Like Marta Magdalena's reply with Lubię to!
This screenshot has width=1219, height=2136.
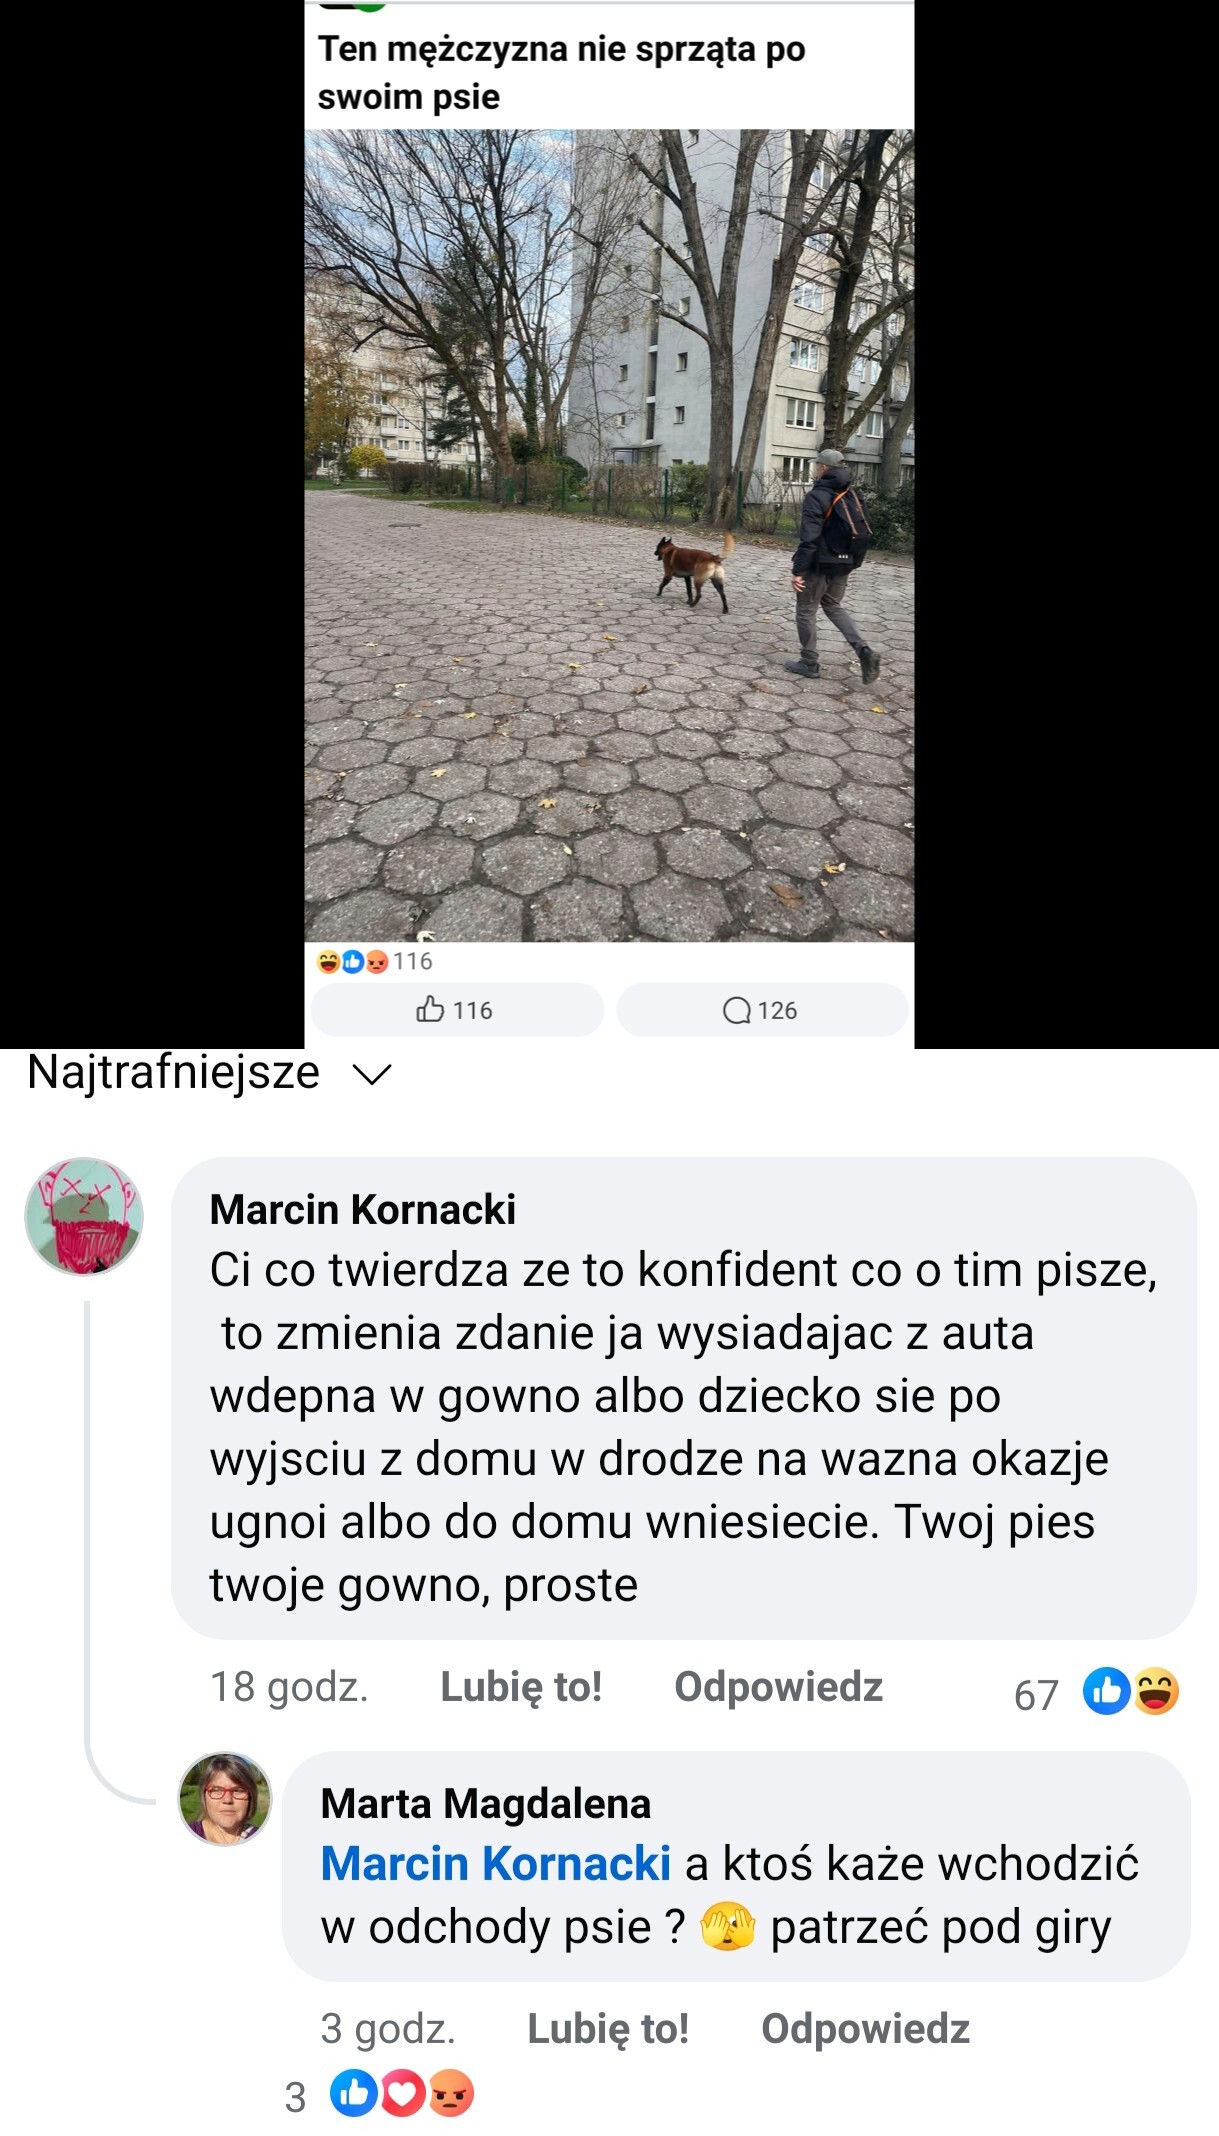click(x=608, y=2029)
